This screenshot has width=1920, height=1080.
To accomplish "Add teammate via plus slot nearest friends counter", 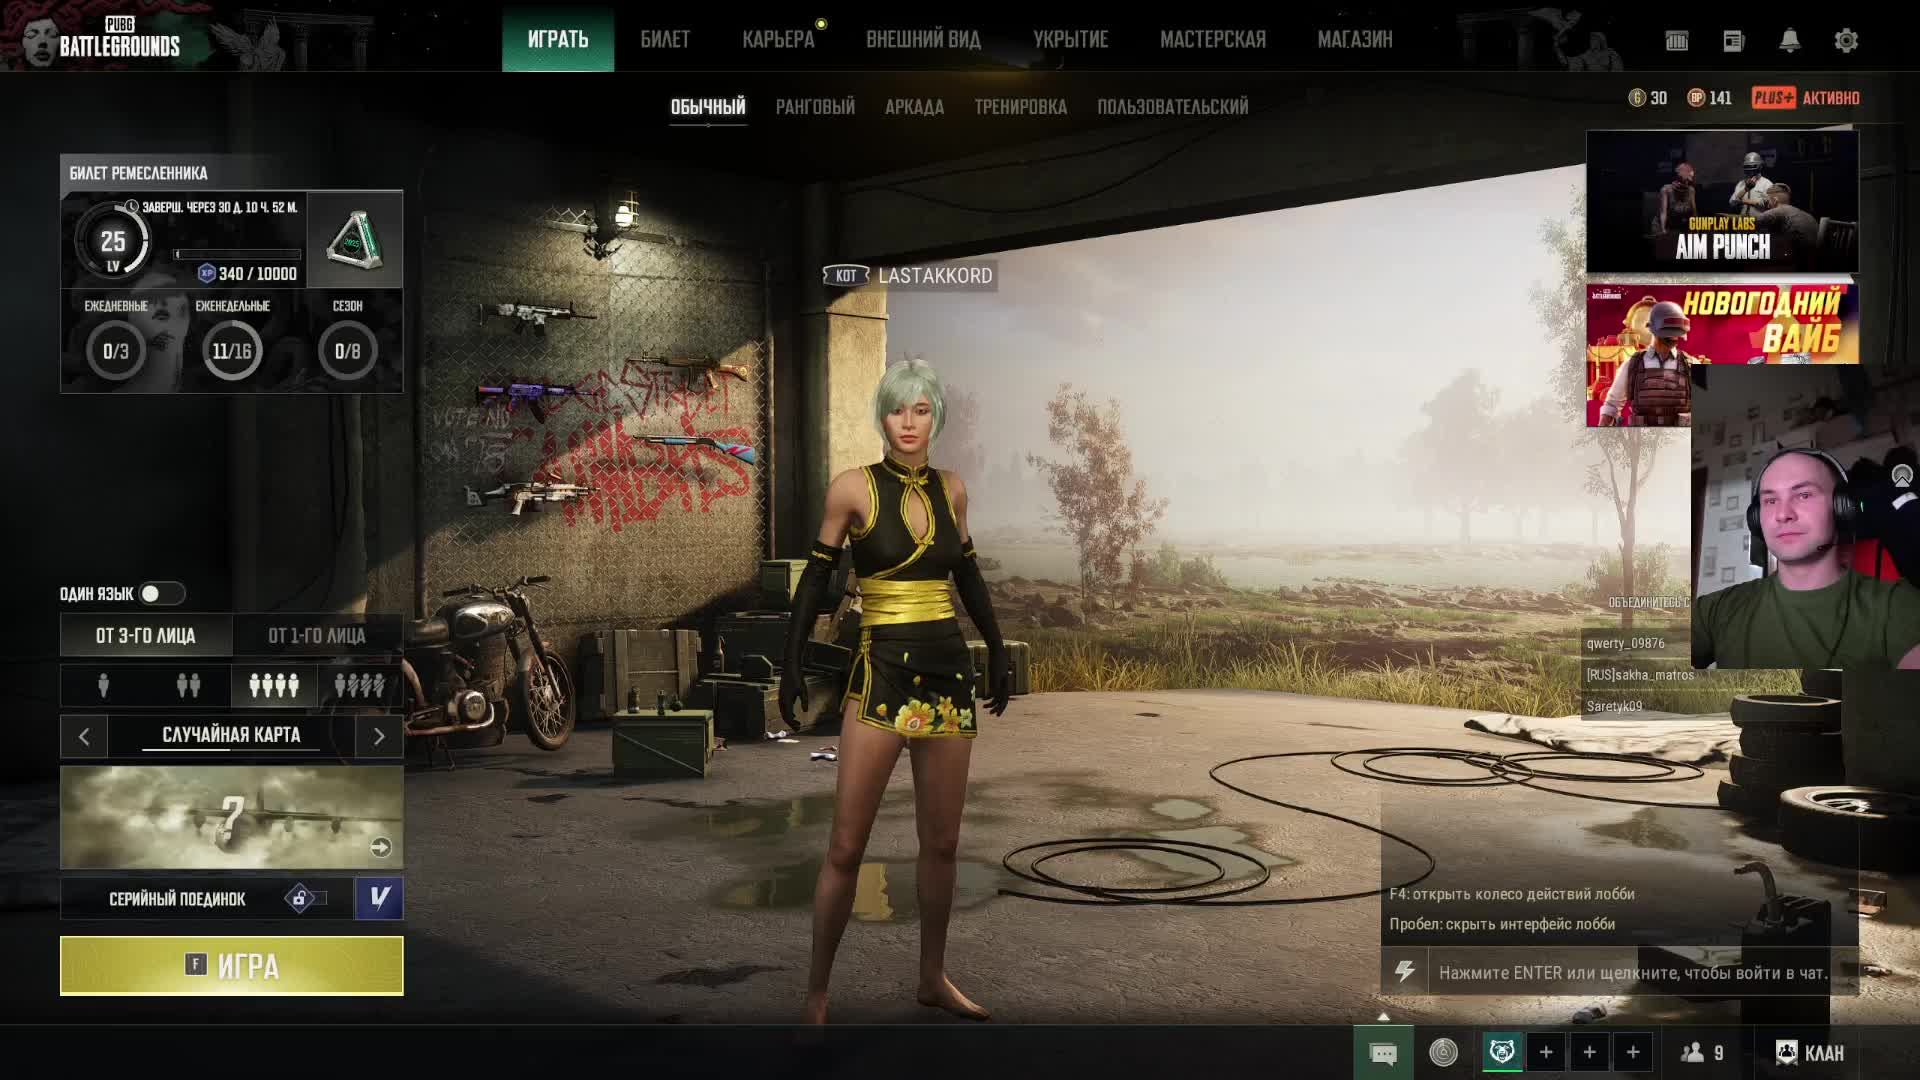I will click(1633, 1052).
